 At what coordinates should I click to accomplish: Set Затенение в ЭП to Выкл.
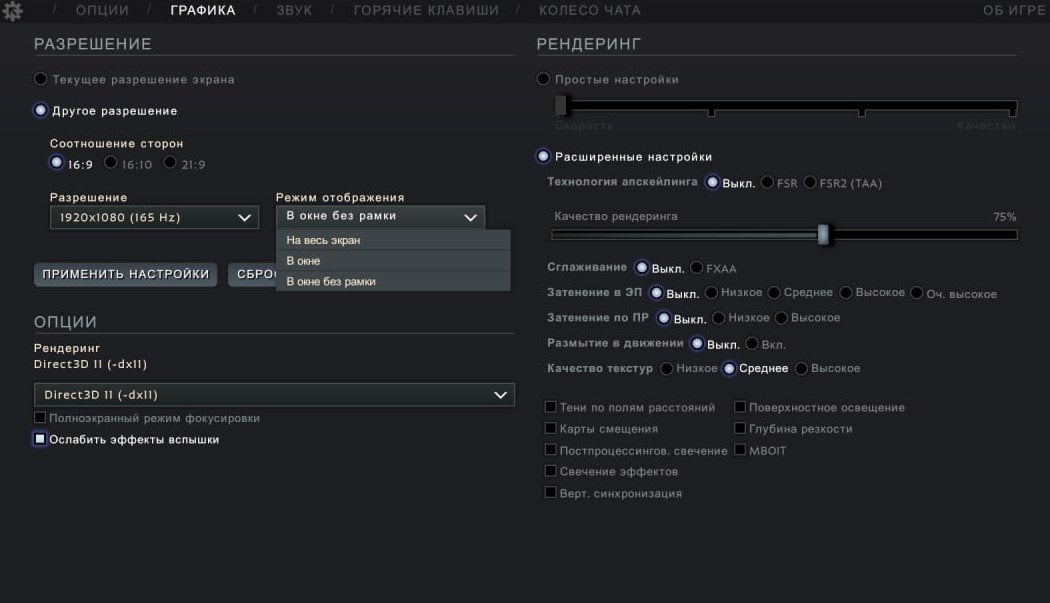pos(656,293)
